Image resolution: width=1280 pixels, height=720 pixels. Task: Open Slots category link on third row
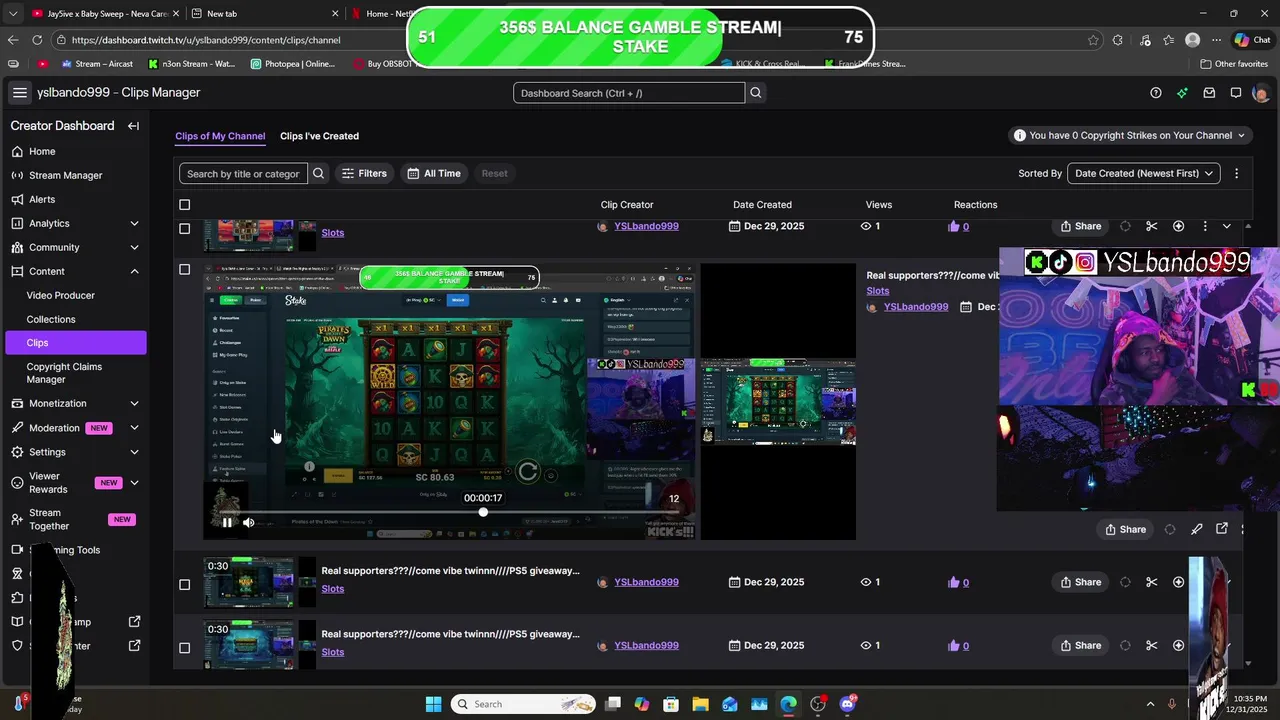(x=333, y=589)
